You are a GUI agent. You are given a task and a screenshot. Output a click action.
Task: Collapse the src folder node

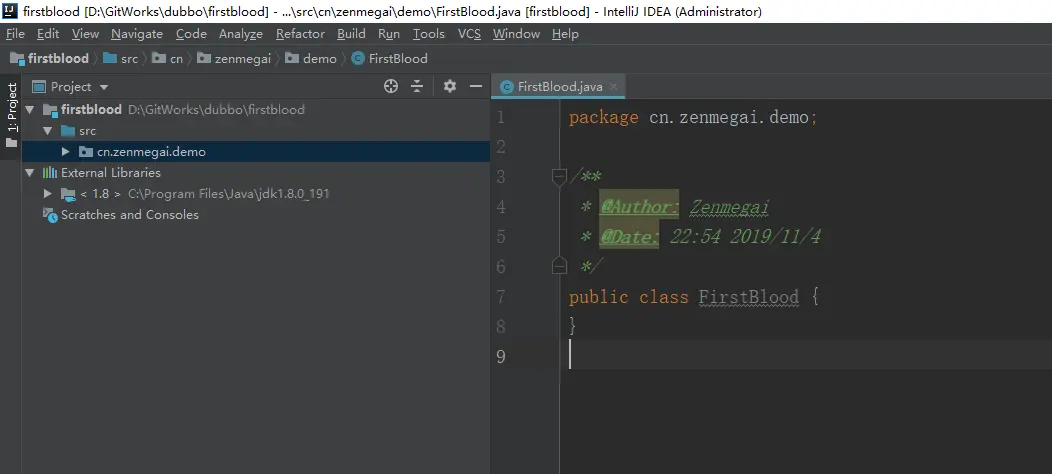pos(48,131)
